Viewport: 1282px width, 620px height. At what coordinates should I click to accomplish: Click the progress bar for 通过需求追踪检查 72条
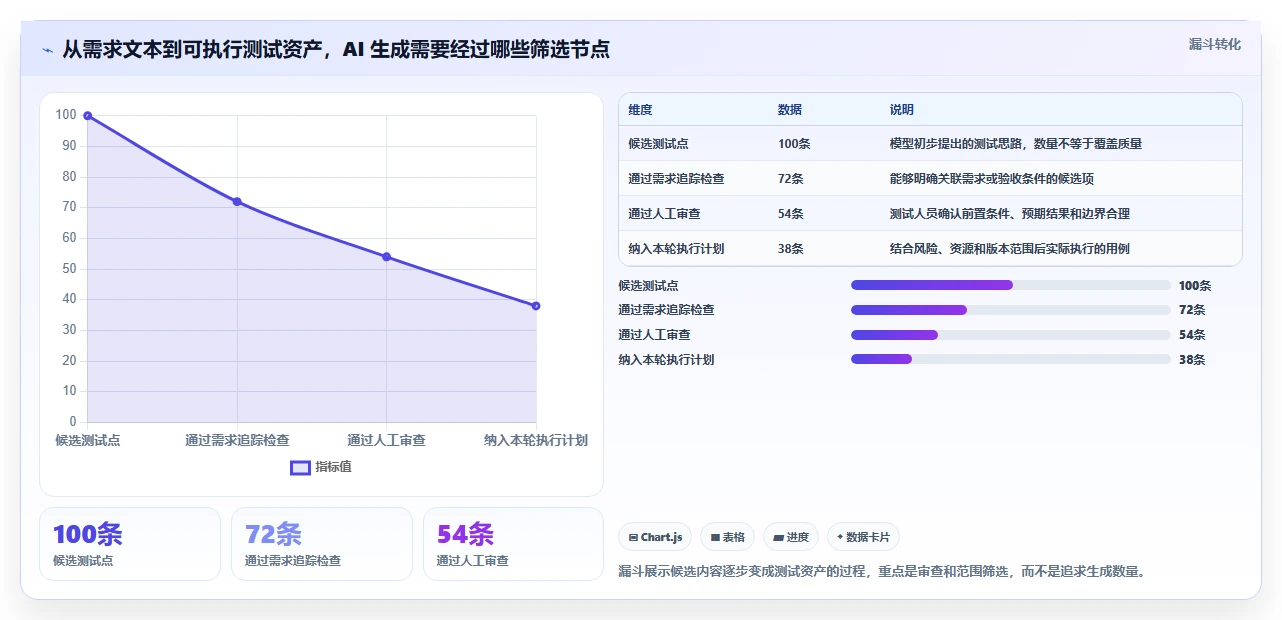pos(1010,310)
